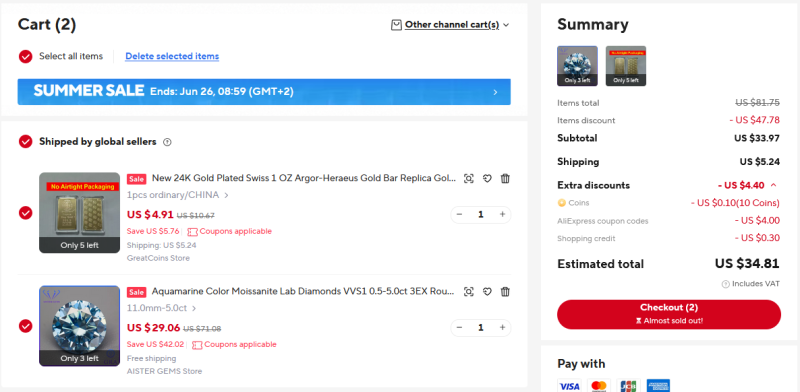
Task: Collapse Extra discounts section
Action: (773, 185)
